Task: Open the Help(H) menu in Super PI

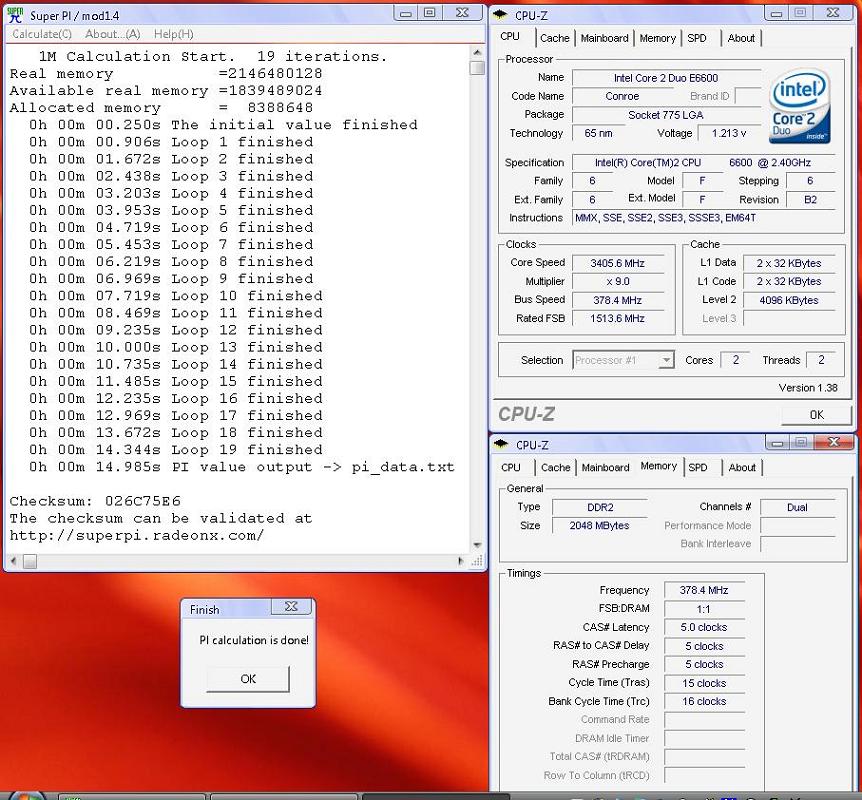Action: pyautogui.click(x=173, y=34)
